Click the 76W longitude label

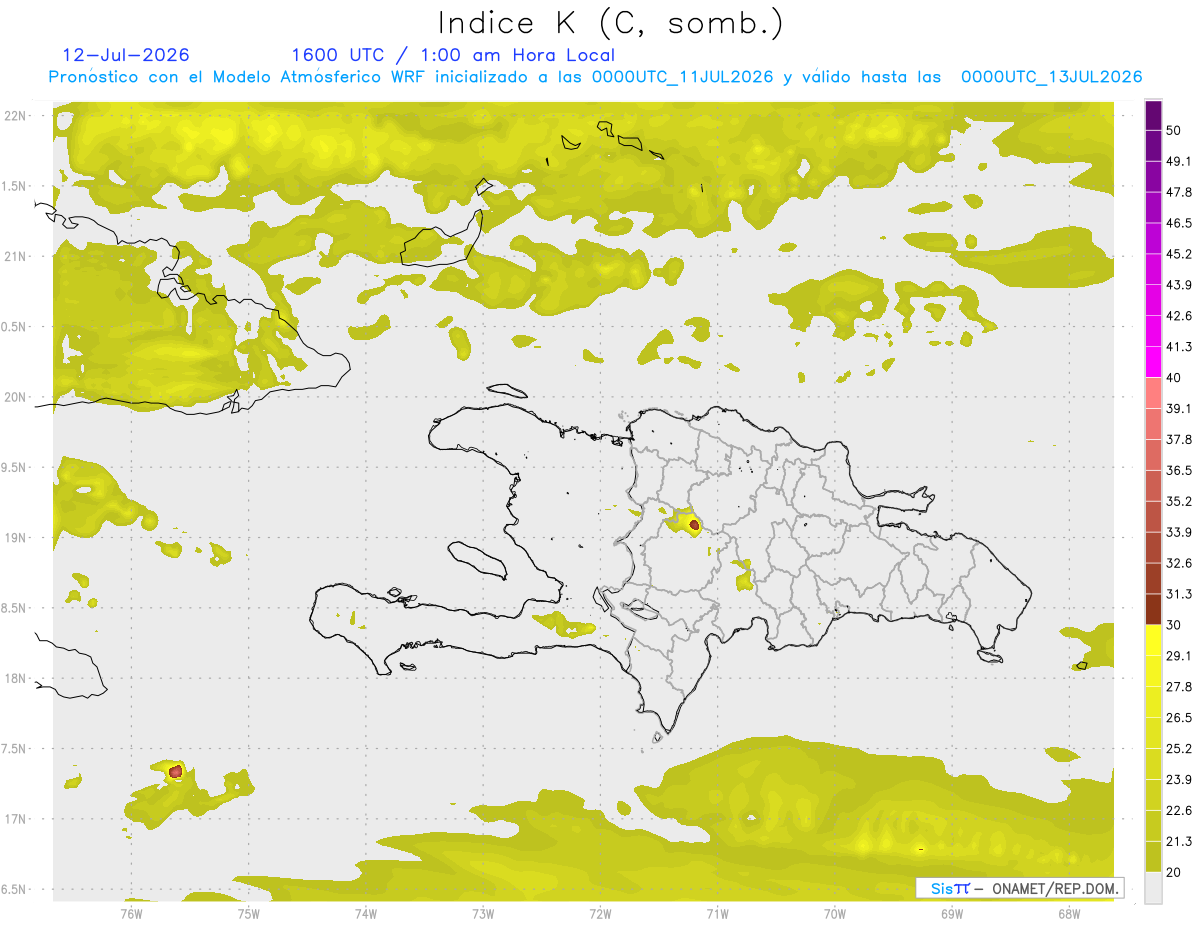point(131,913)
